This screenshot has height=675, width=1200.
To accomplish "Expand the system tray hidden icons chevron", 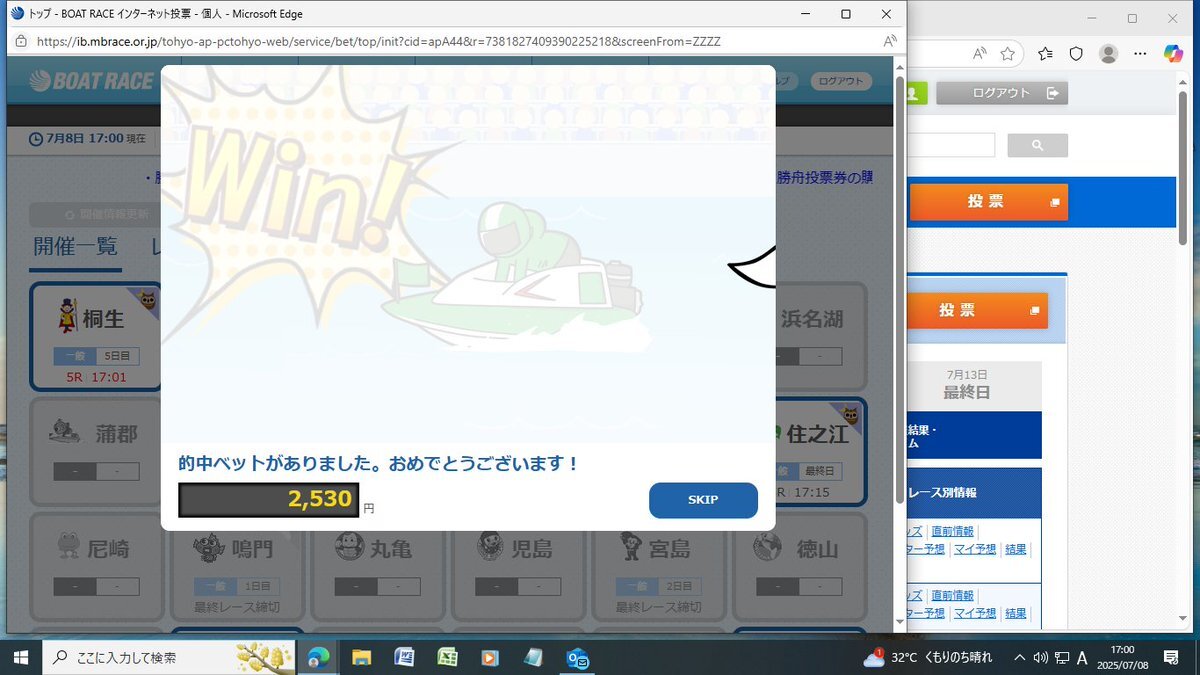I will click(1019, 657).
